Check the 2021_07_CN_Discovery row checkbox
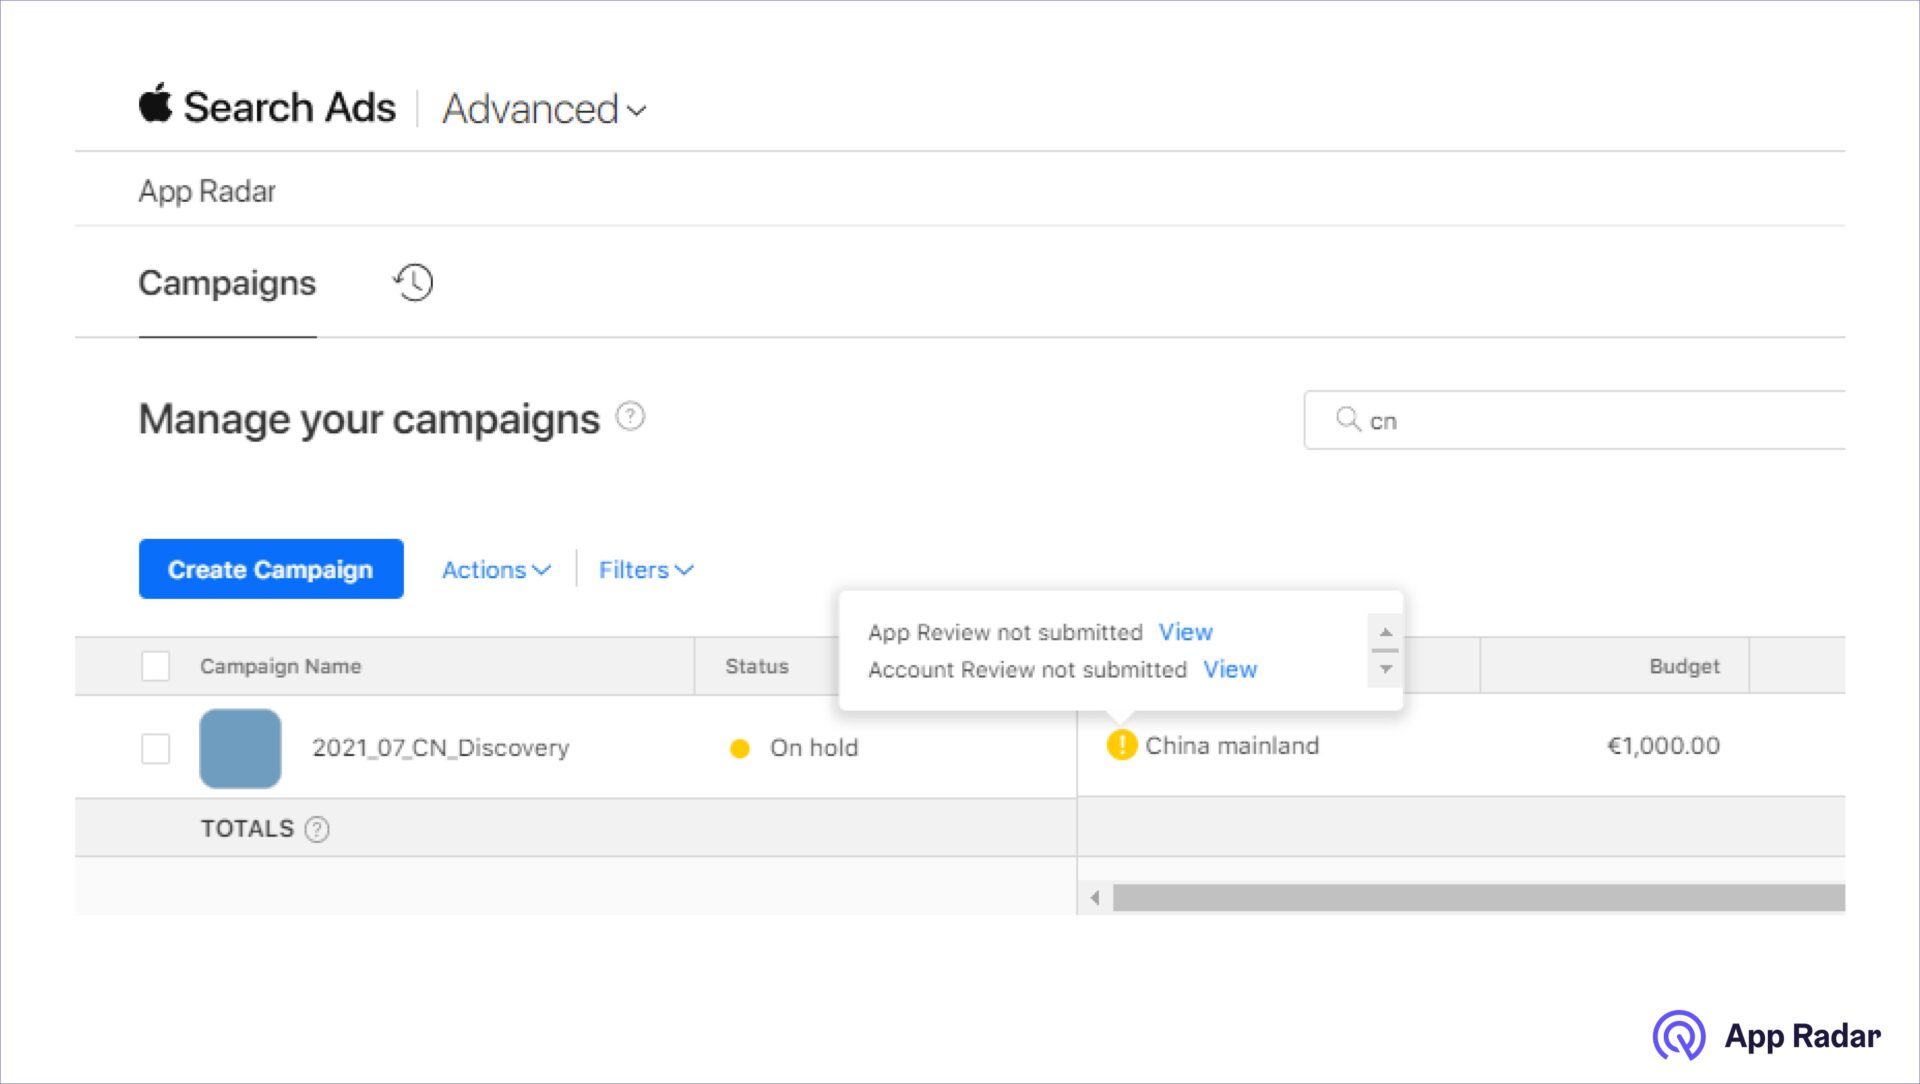The width and height of the screenshot is (1920, 1084). coord(156,748)
